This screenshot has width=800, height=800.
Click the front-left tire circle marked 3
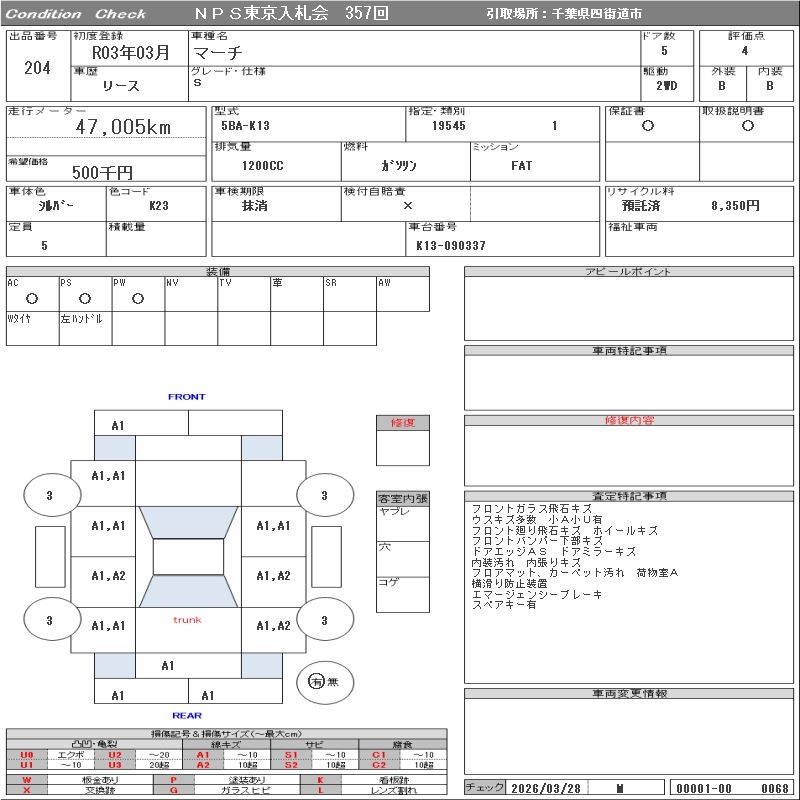[x=50, y=495]
